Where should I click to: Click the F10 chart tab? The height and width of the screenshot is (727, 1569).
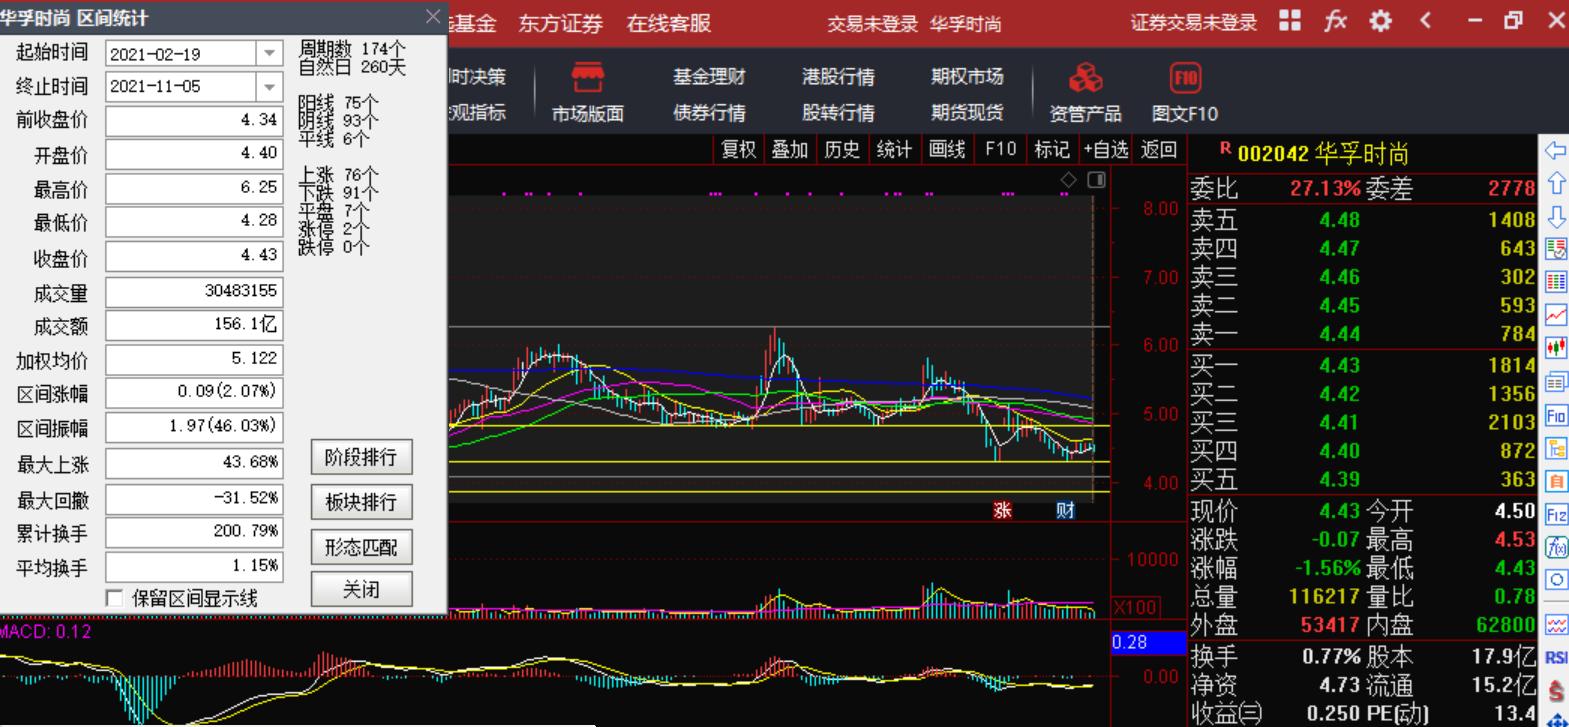(1000, 149)
